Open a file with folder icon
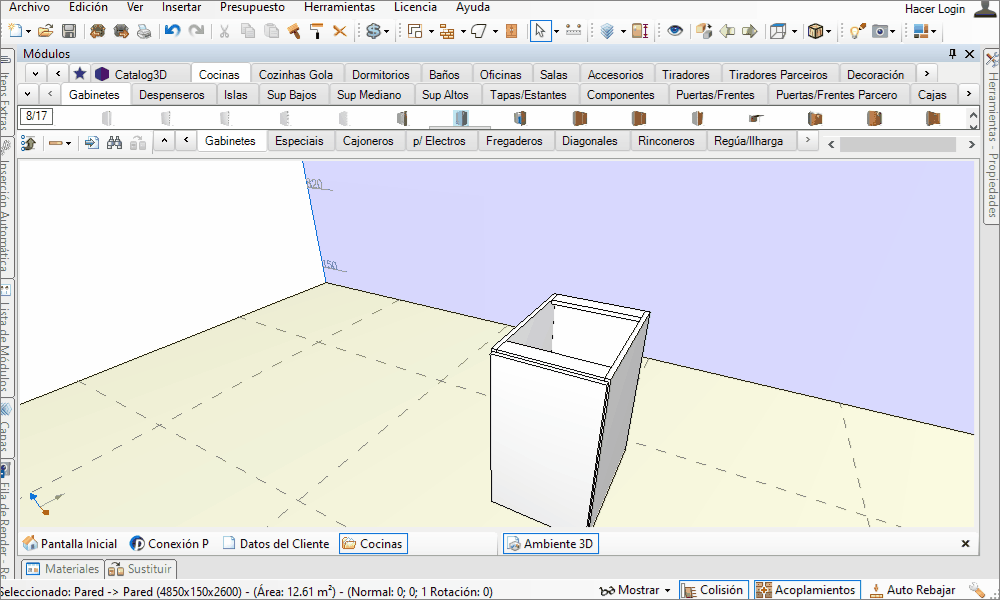Screen dimensions: 1000x600 (x=45, y=31)
